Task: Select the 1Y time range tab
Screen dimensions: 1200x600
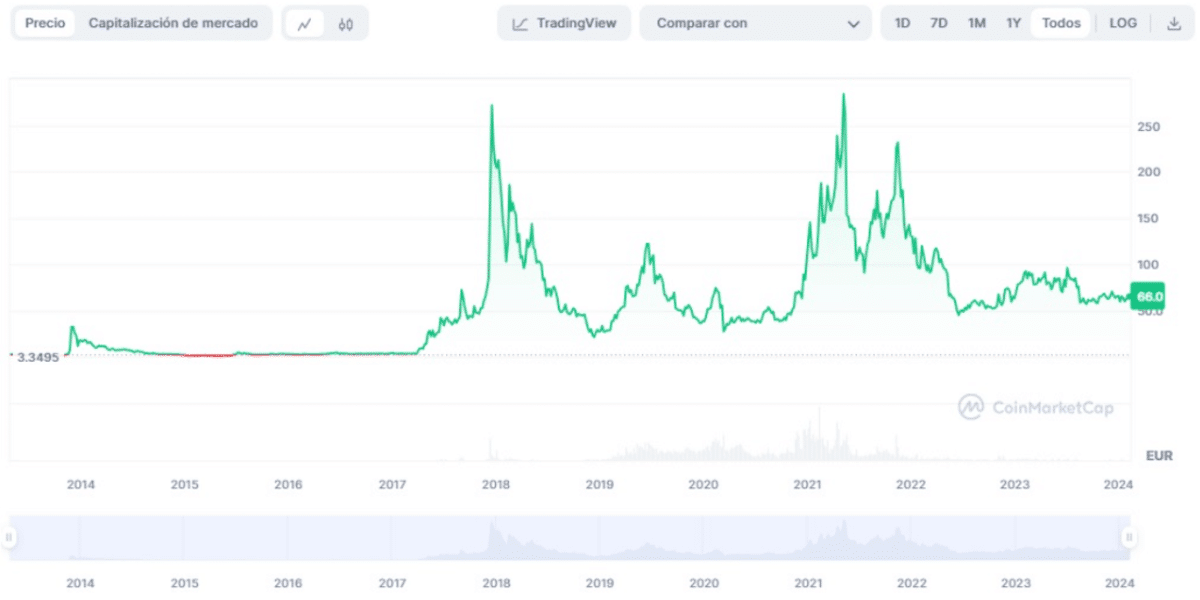Action: (x=1013, y=22)
